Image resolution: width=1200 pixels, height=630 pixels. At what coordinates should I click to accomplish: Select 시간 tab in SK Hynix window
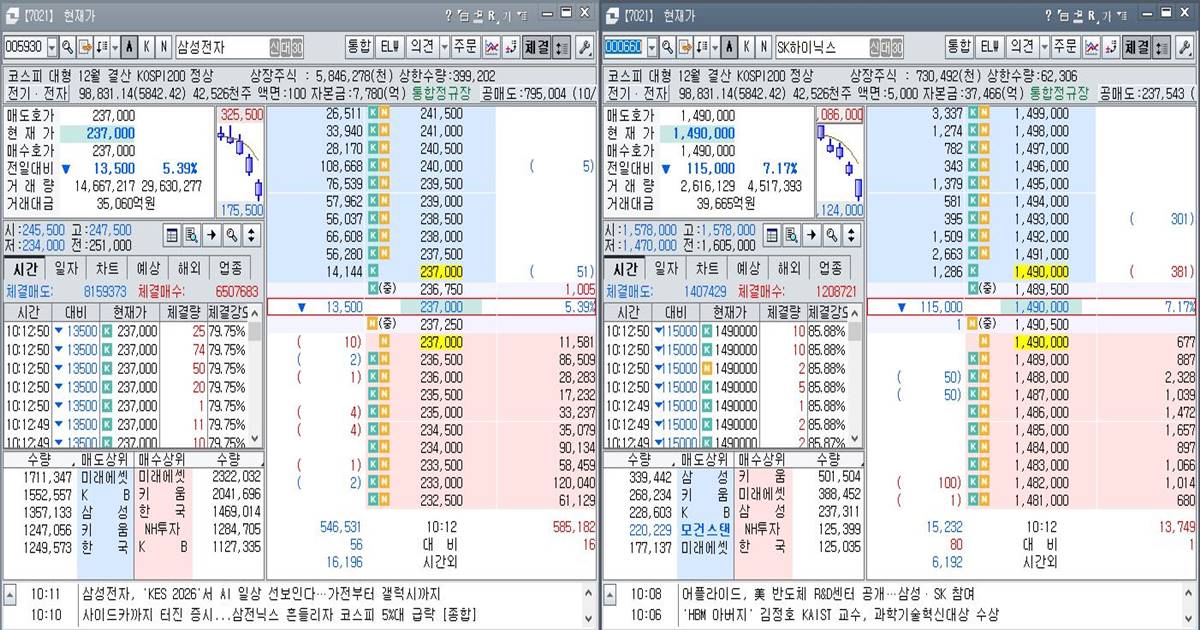tap(625, 268)
